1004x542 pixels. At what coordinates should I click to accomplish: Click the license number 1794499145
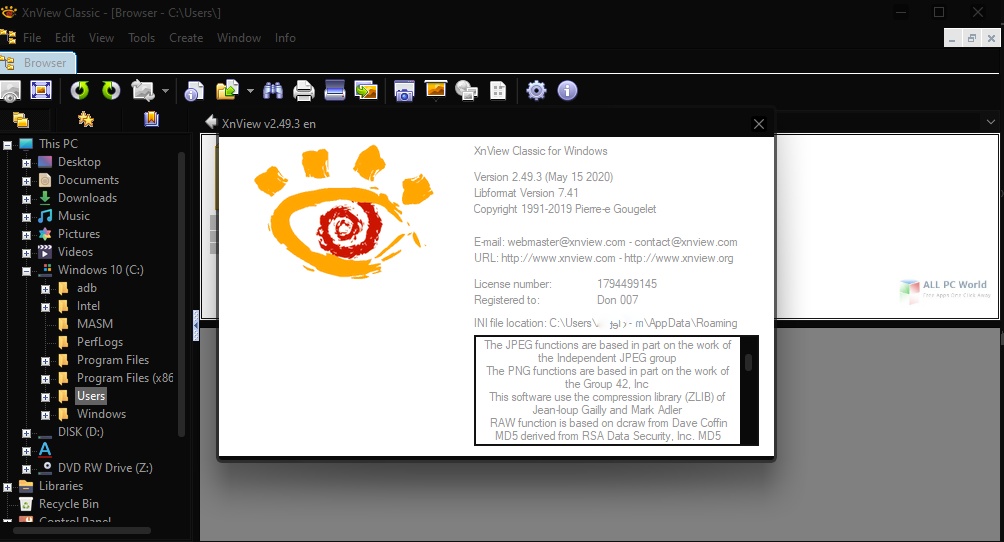pyautogui.click(x=627, y=284)
